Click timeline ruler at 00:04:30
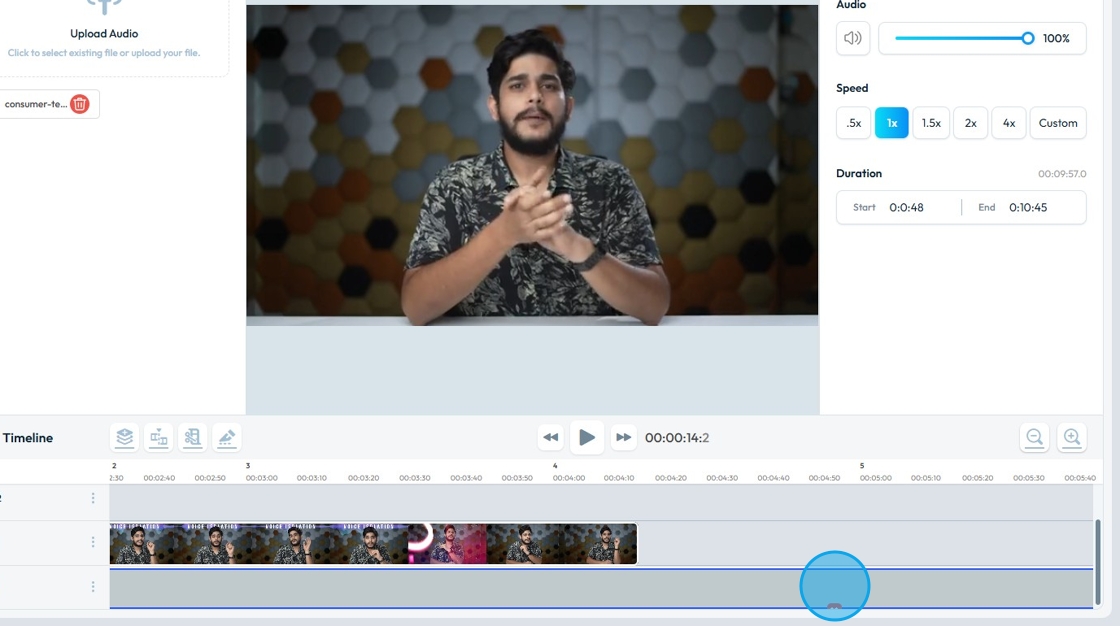This screenshot has height=626, width=1120. coord(722,478)
